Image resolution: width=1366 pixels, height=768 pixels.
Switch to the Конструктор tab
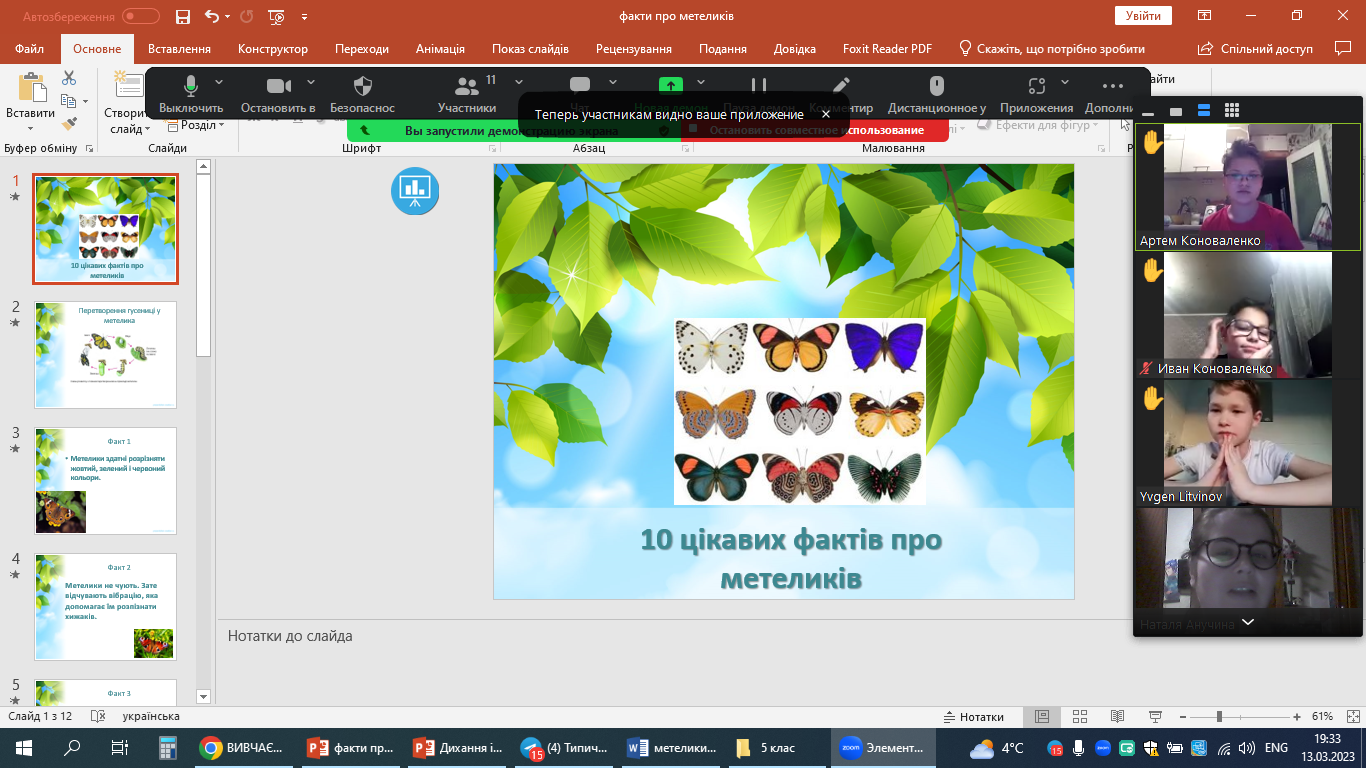(x=273, y=49)
